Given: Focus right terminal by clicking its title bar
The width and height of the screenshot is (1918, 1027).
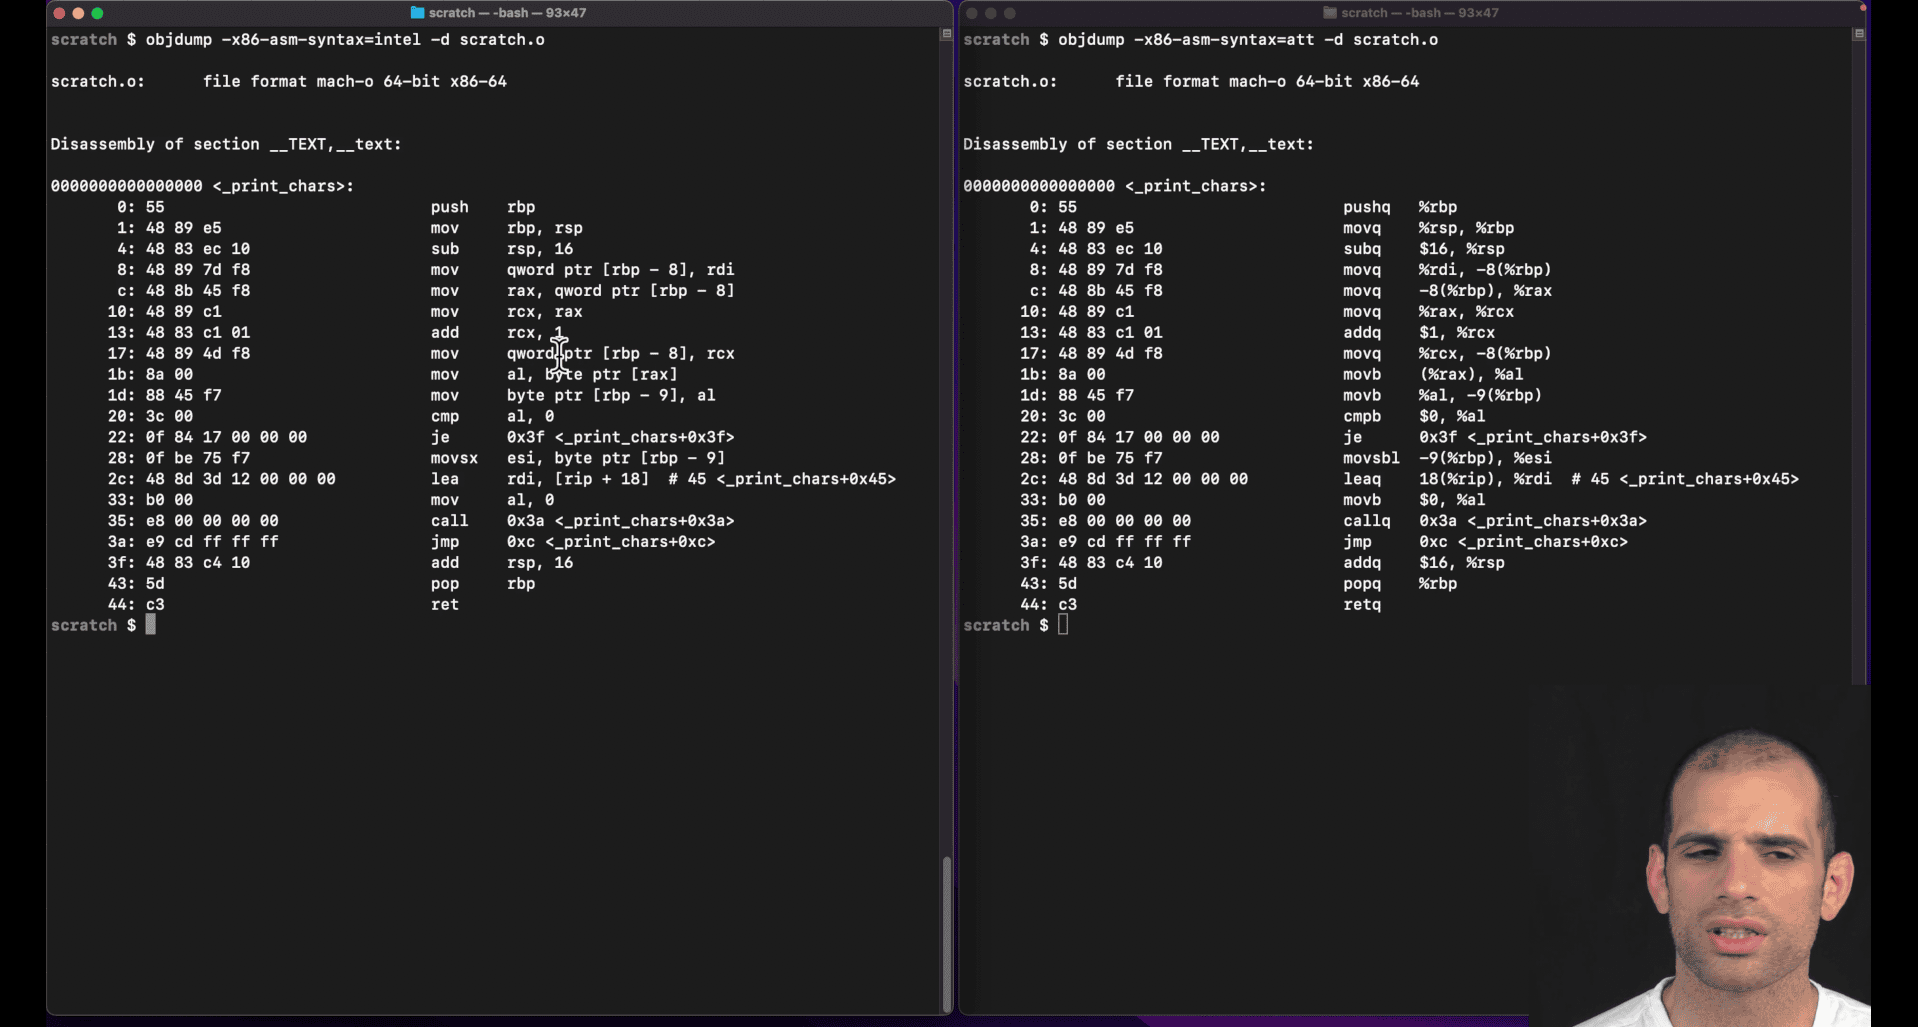Looking at the screenshot, I should coord(1419,13).
